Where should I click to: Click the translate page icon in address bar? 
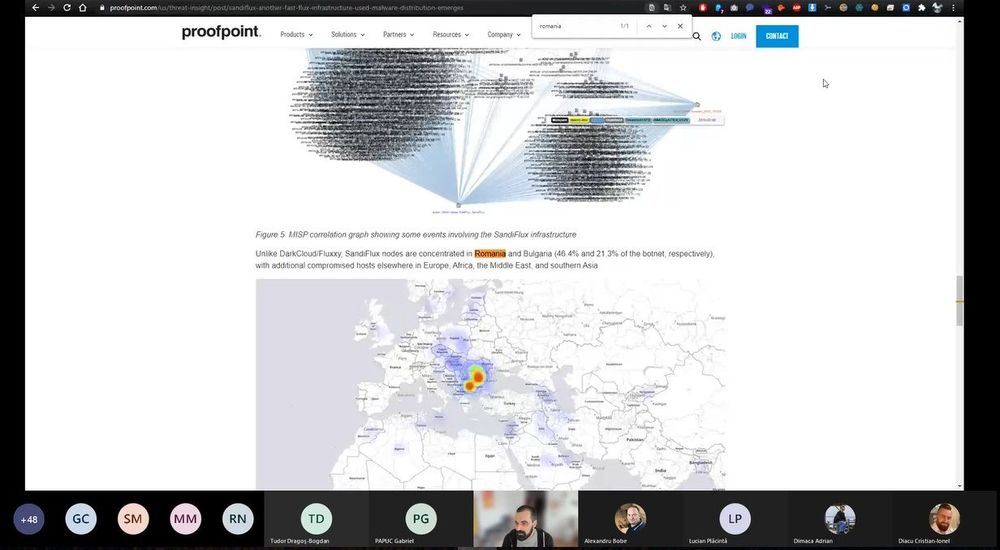(x=667, y=8)
